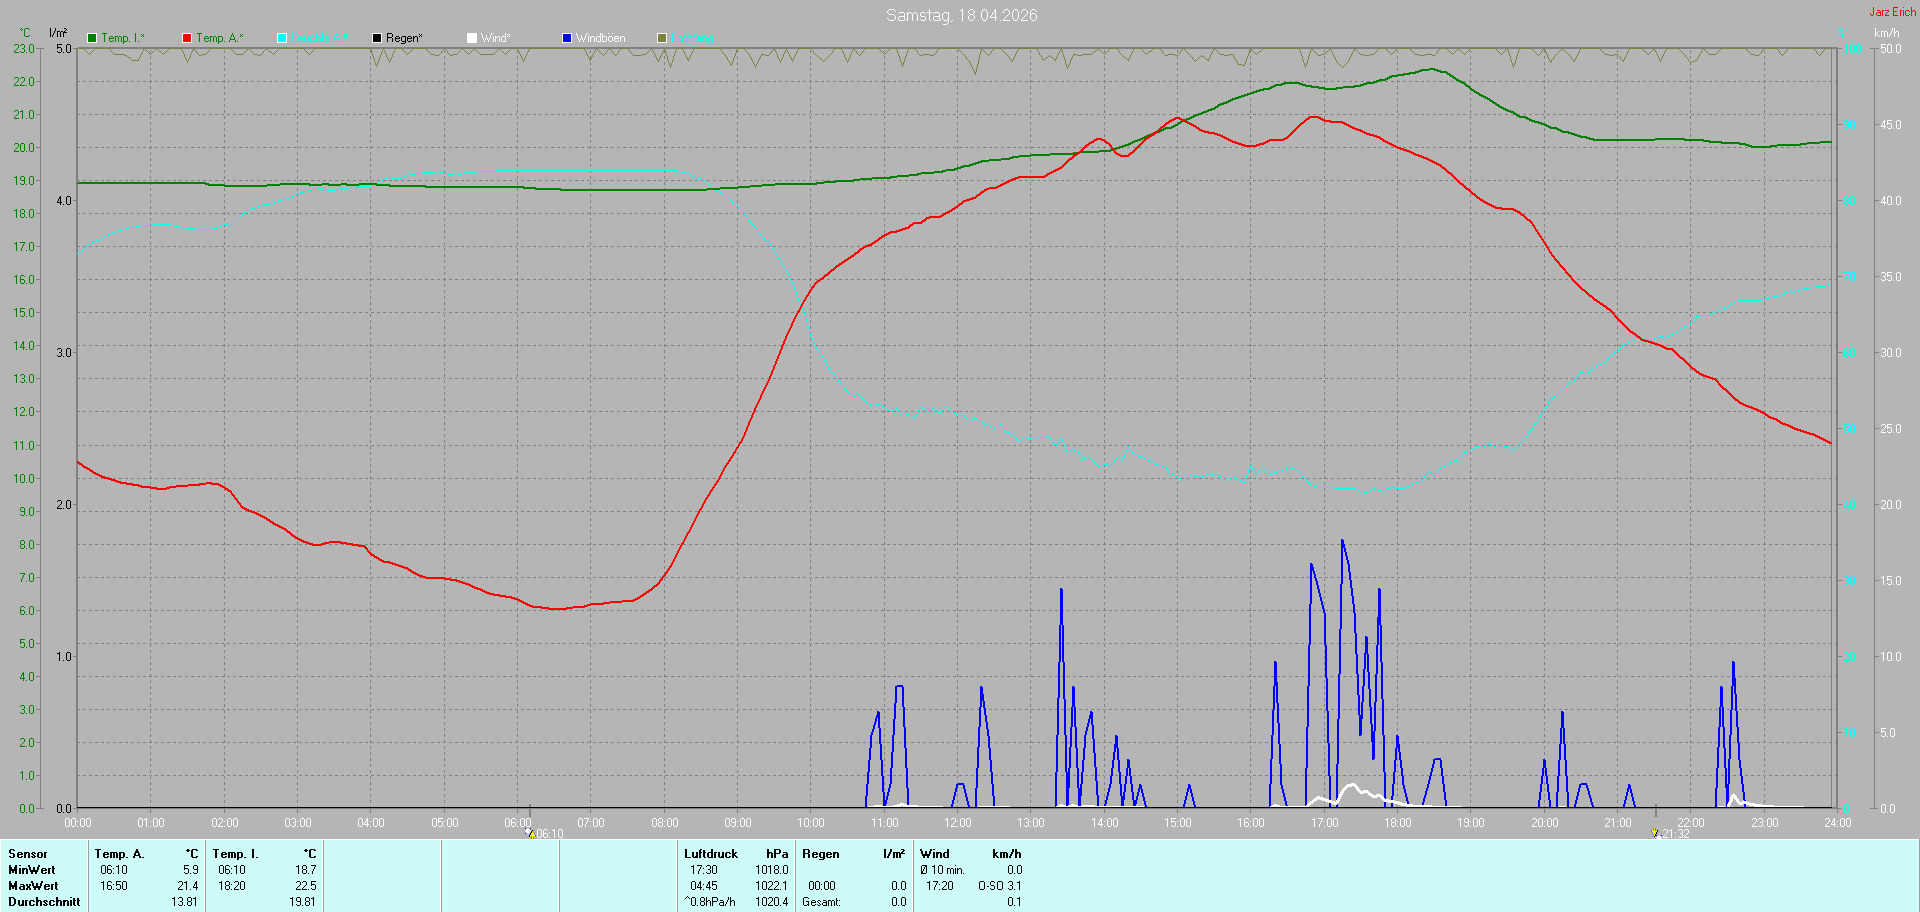Click the 50.0 km/h axis value

click(x=1891, y=48)
